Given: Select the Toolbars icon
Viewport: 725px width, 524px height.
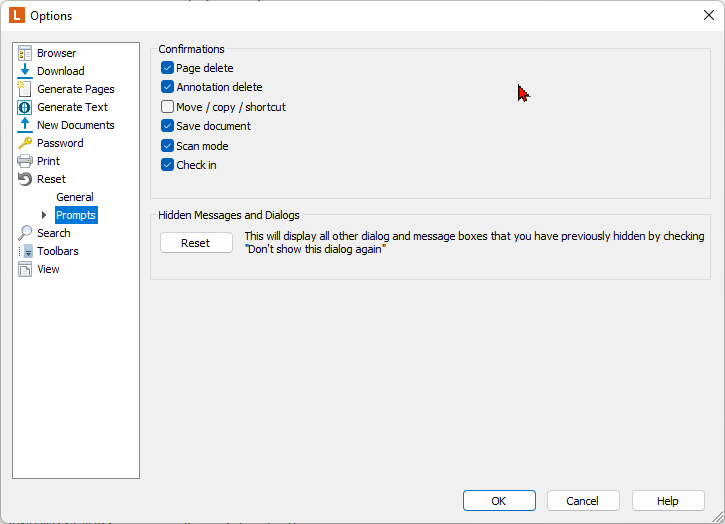Looking at the screenshot, I should click(25, 251).
